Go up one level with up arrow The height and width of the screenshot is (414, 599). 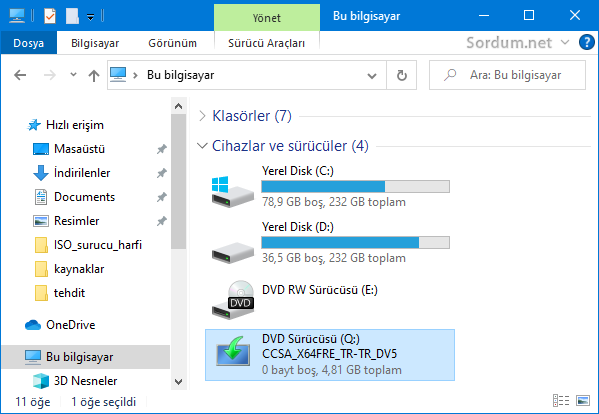pos(94,76)
